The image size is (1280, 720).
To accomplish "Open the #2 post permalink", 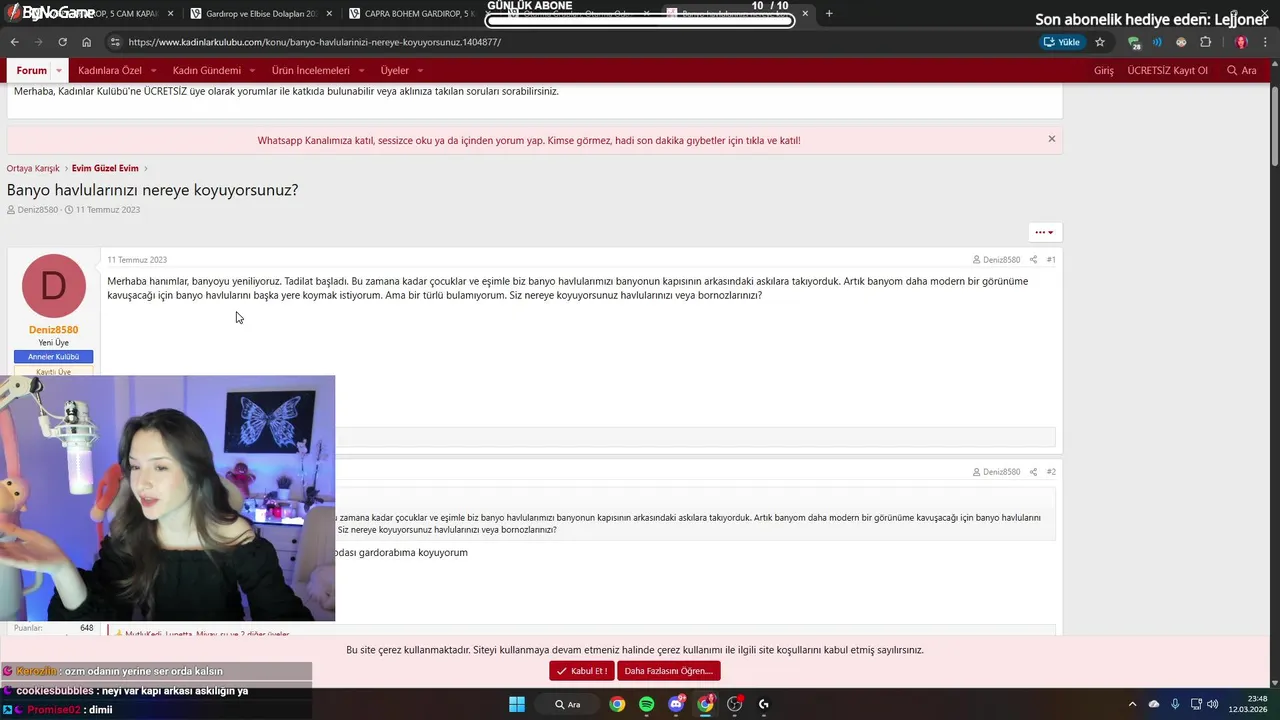I will [1051, 472].
